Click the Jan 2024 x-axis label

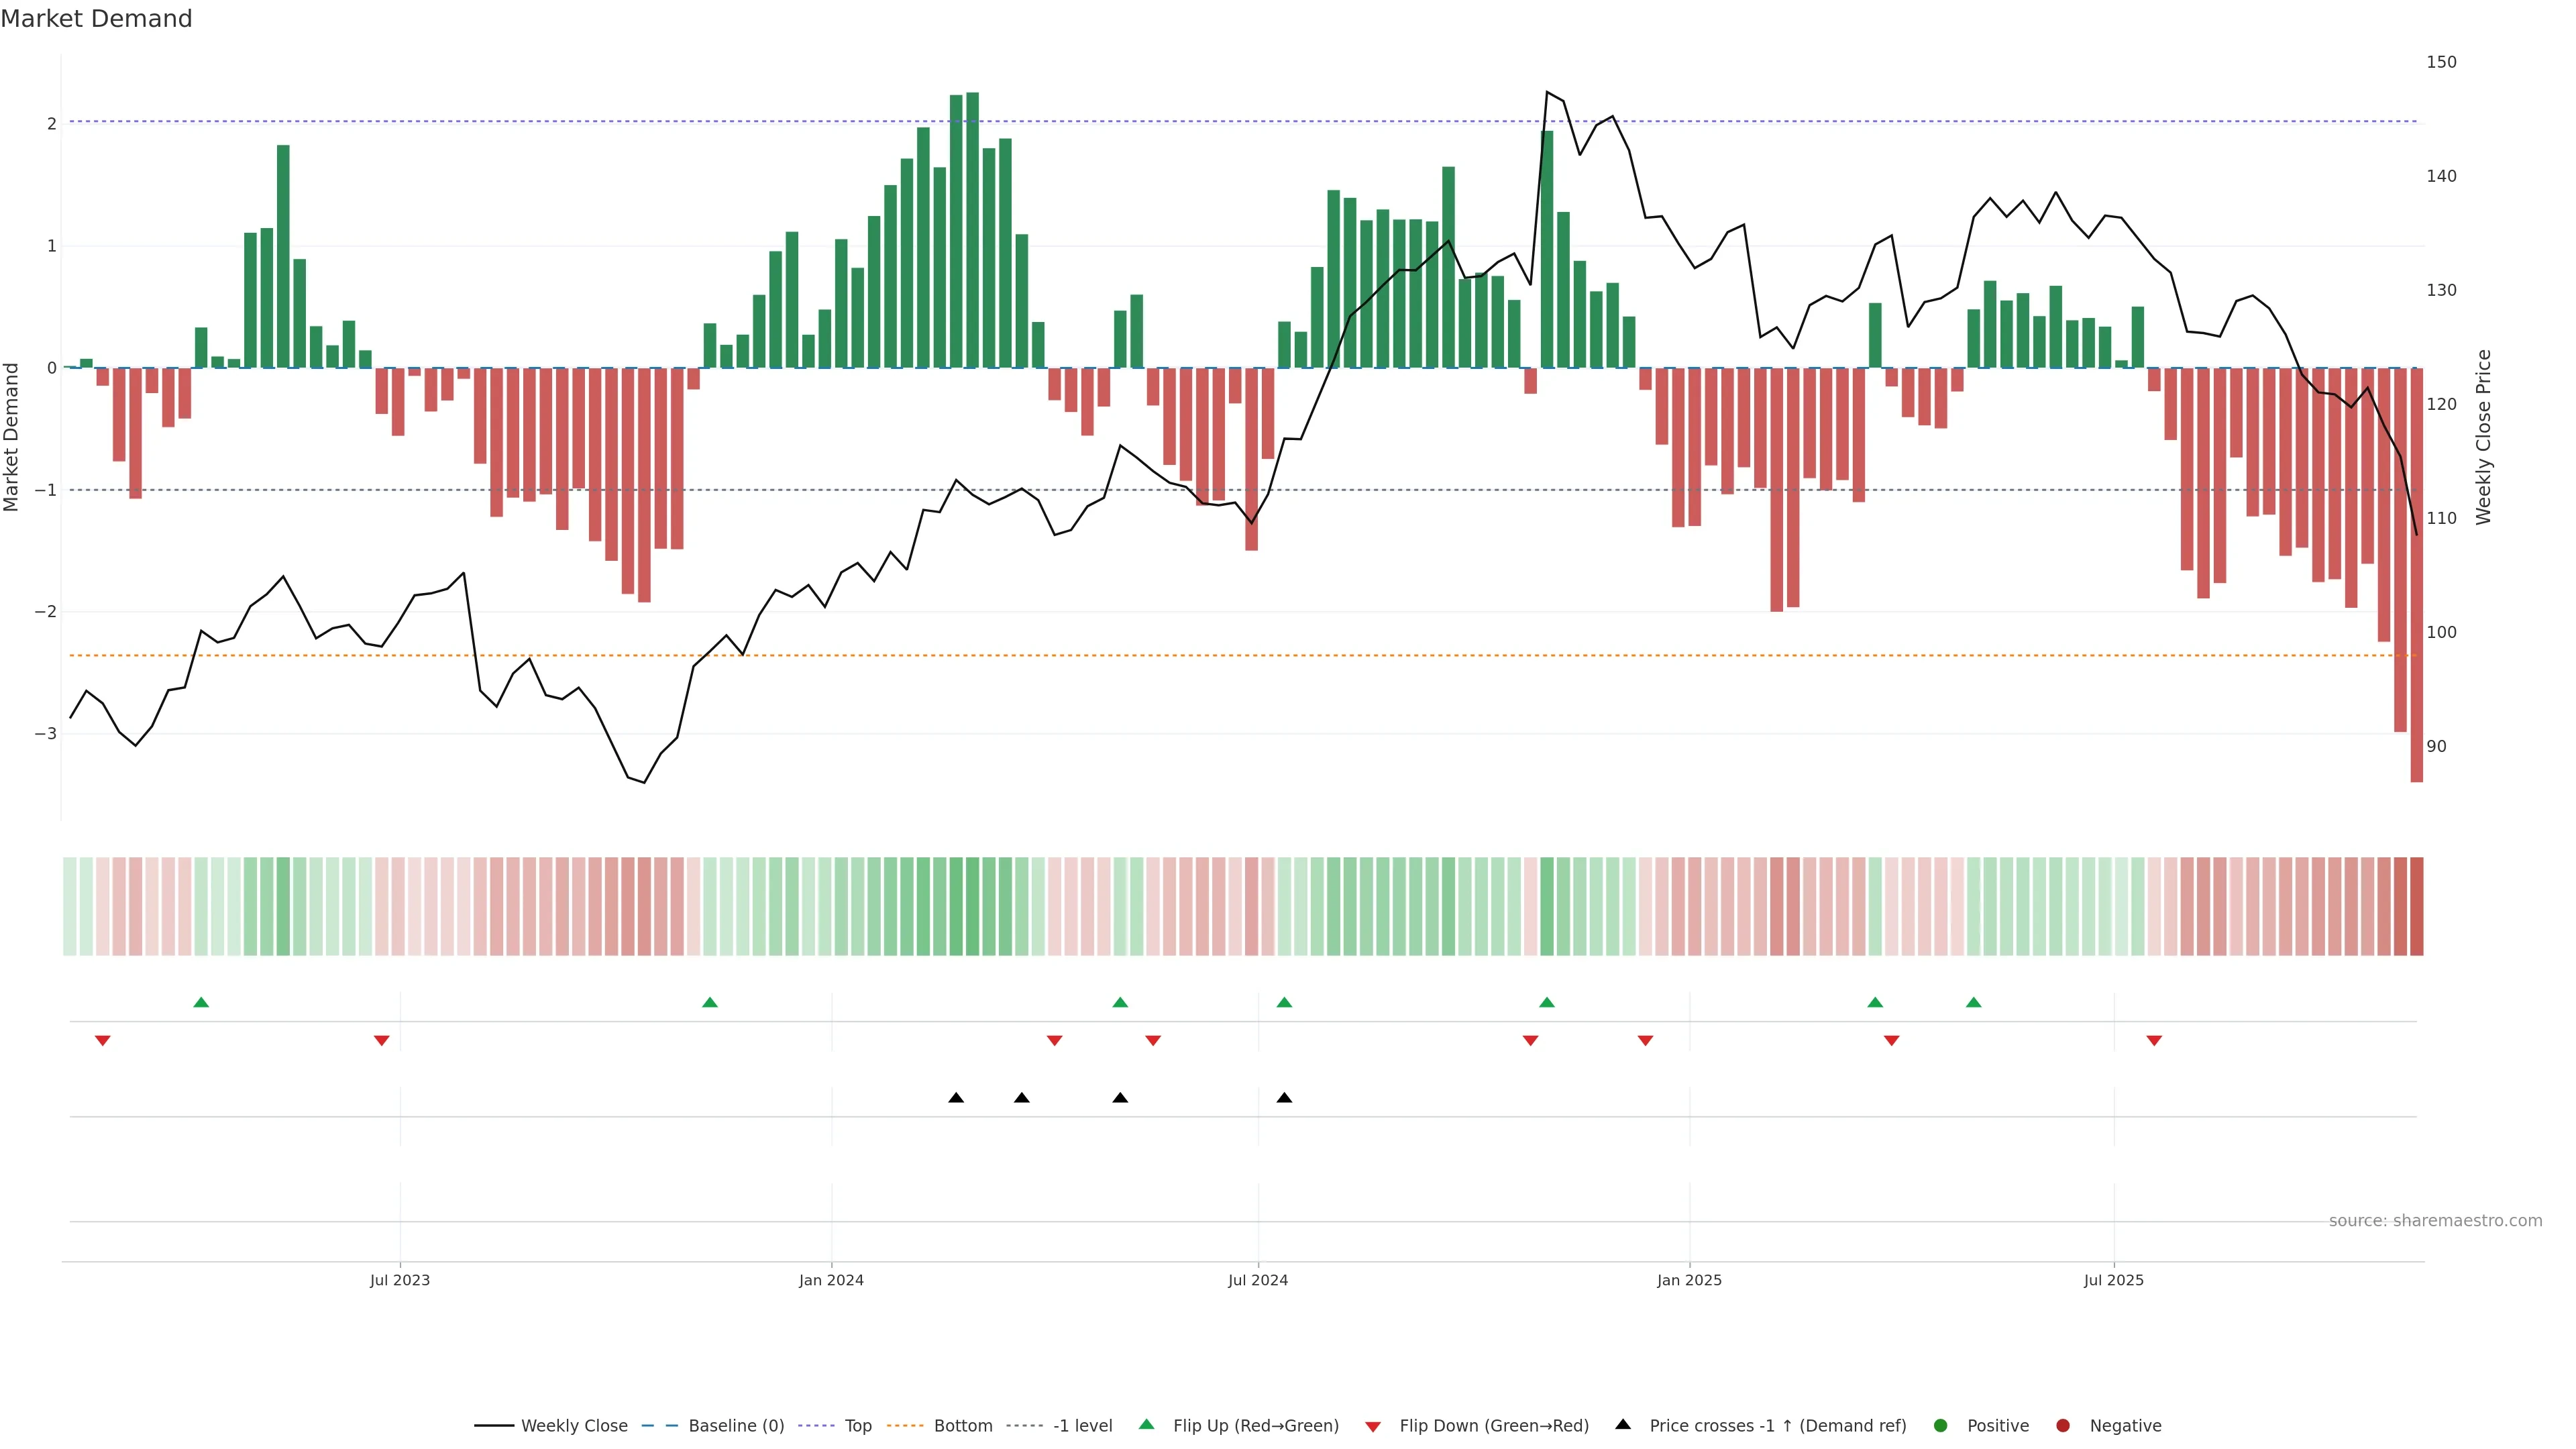point(831,1280)
